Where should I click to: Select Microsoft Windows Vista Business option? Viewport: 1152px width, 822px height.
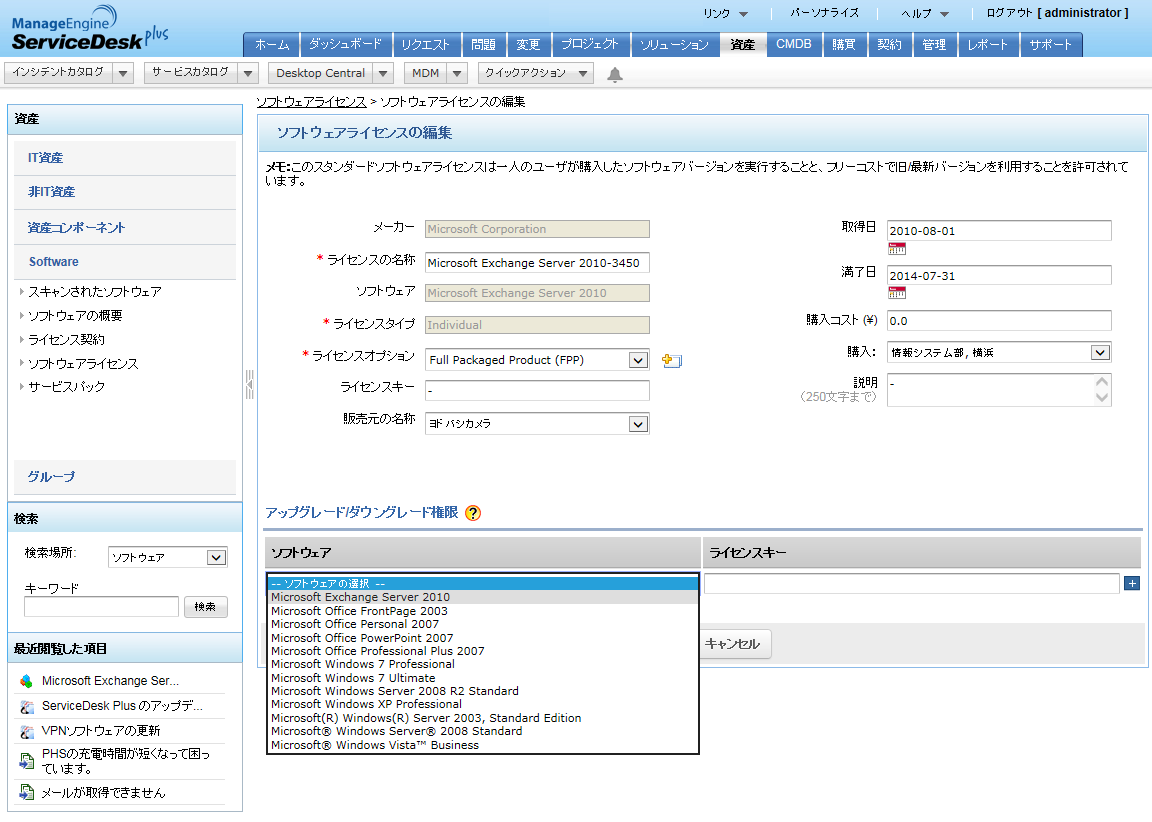click(x=482, y=745)
